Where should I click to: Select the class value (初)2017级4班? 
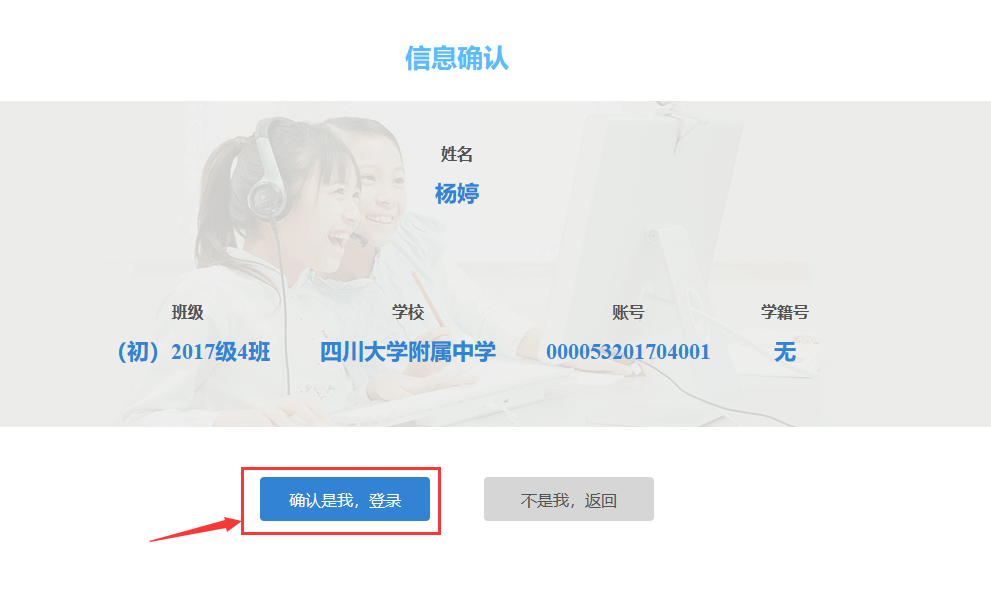[194, 352]
